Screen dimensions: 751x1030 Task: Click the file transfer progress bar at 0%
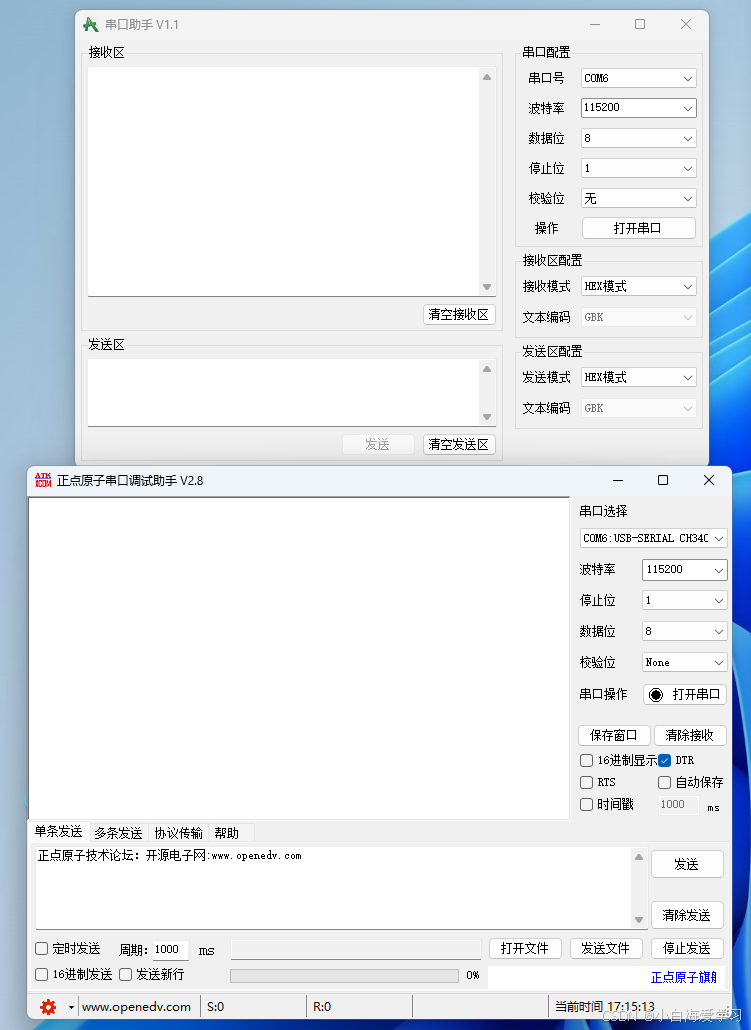pos(344,975)
